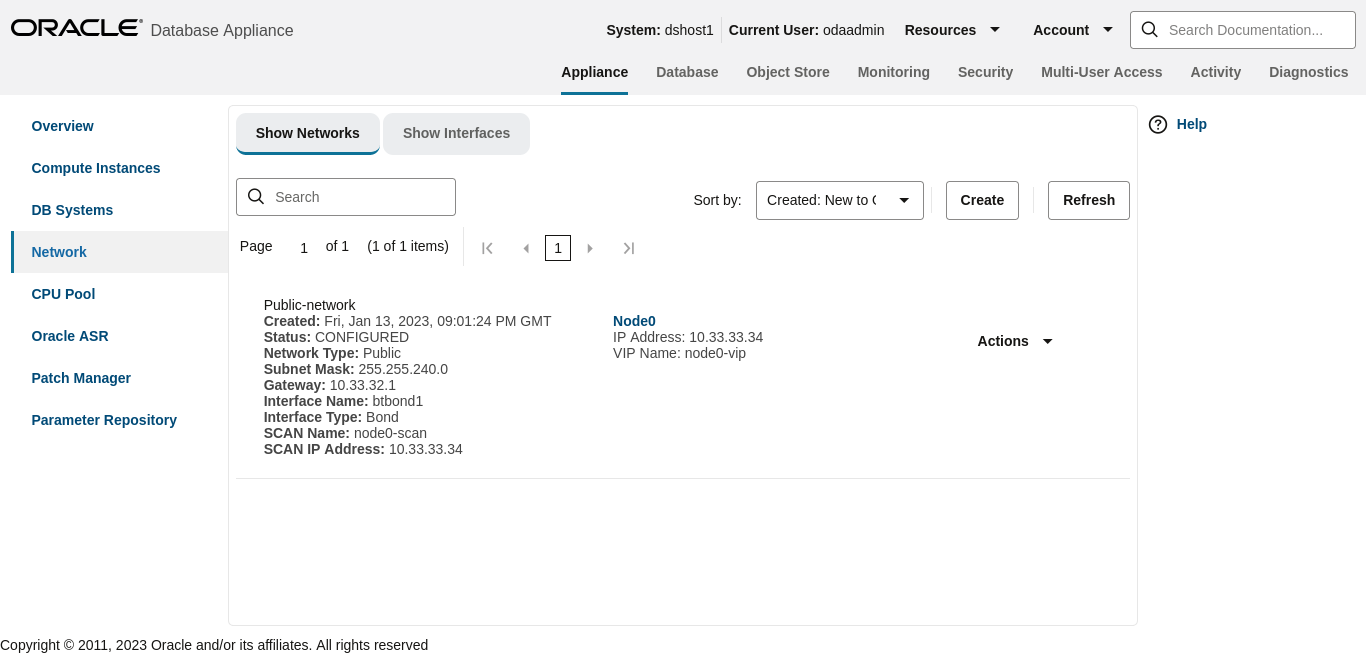The image size is (1366, 654).
Task: Go to next page arrow icon
Action: pos(590,248)
